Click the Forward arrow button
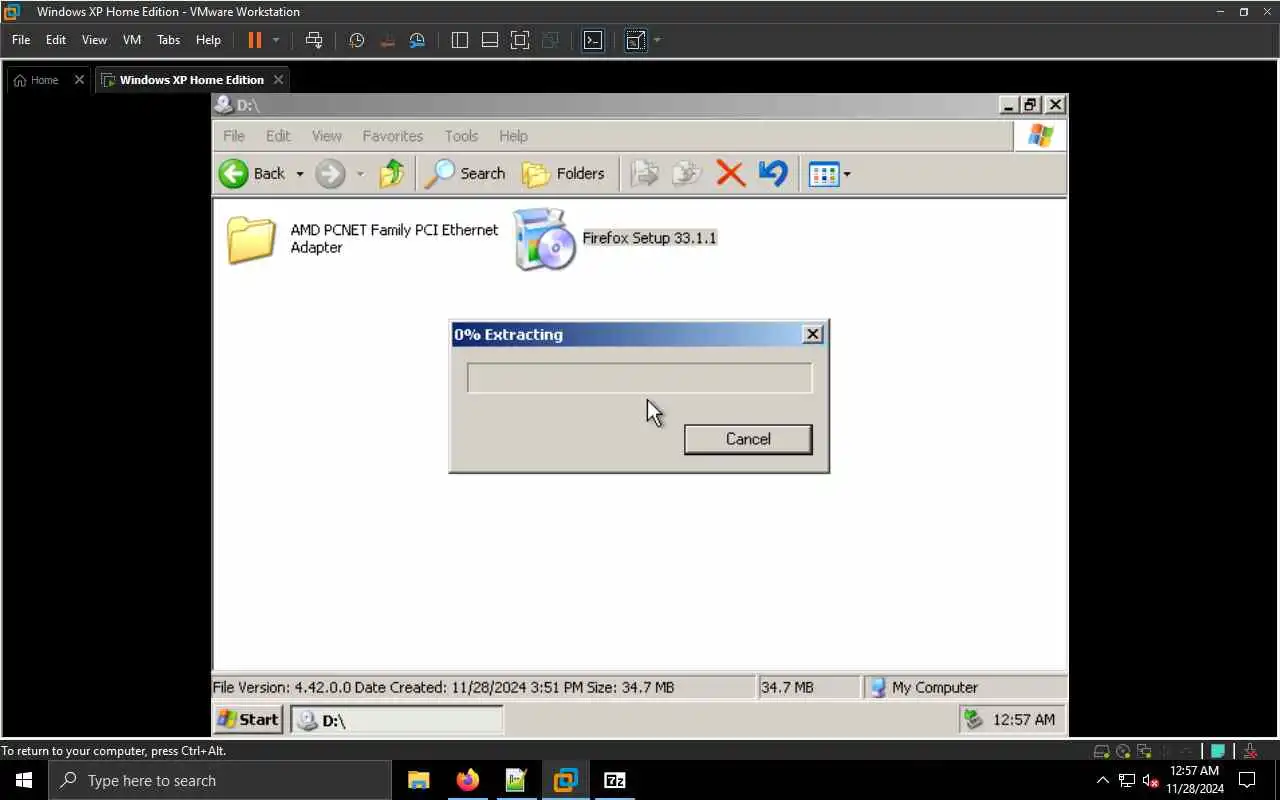This screenshot has width=1280, height=800. pos(330,174)
